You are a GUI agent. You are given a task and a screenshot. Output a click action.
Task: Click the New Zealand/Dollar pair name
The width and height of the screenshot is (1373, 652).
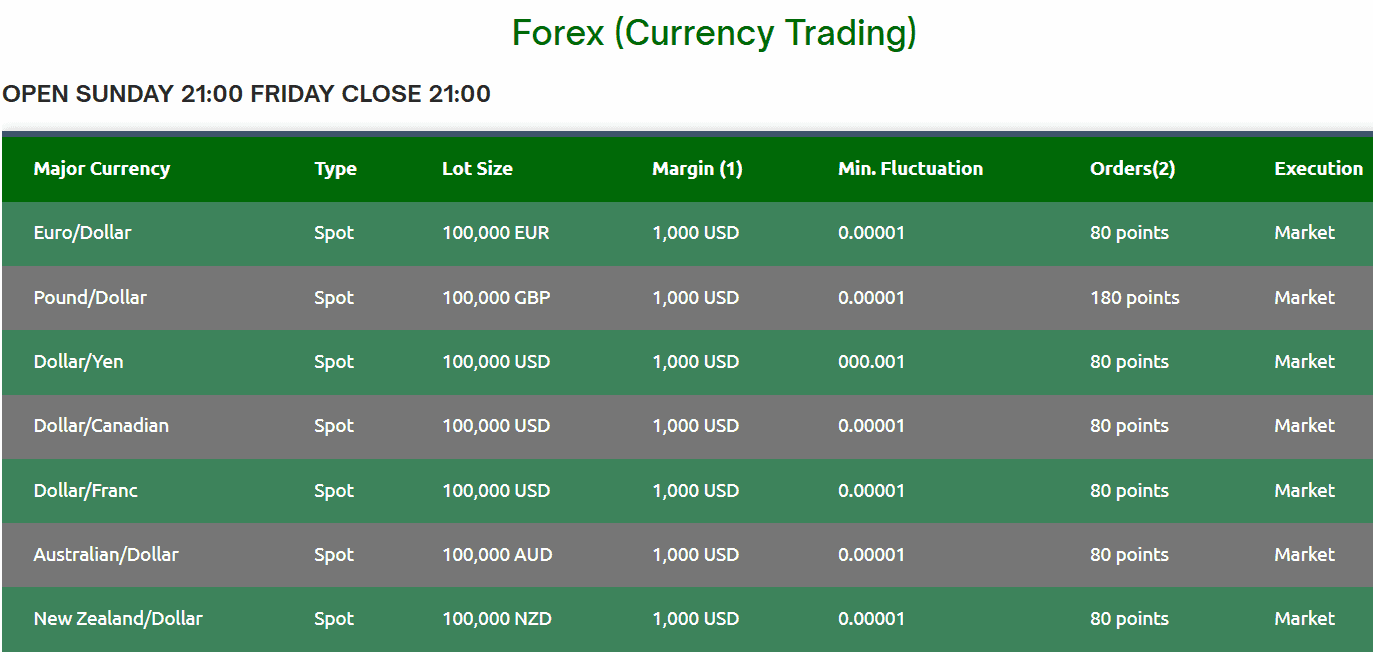[118, 619]
